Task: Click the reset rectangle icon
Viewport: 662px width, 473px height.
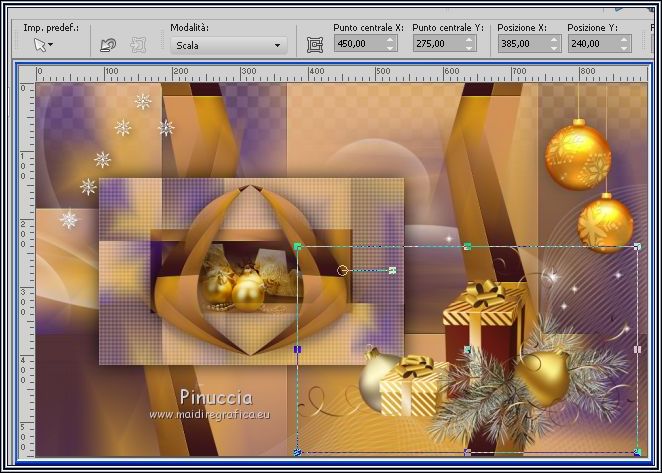Action: [108, 44]
